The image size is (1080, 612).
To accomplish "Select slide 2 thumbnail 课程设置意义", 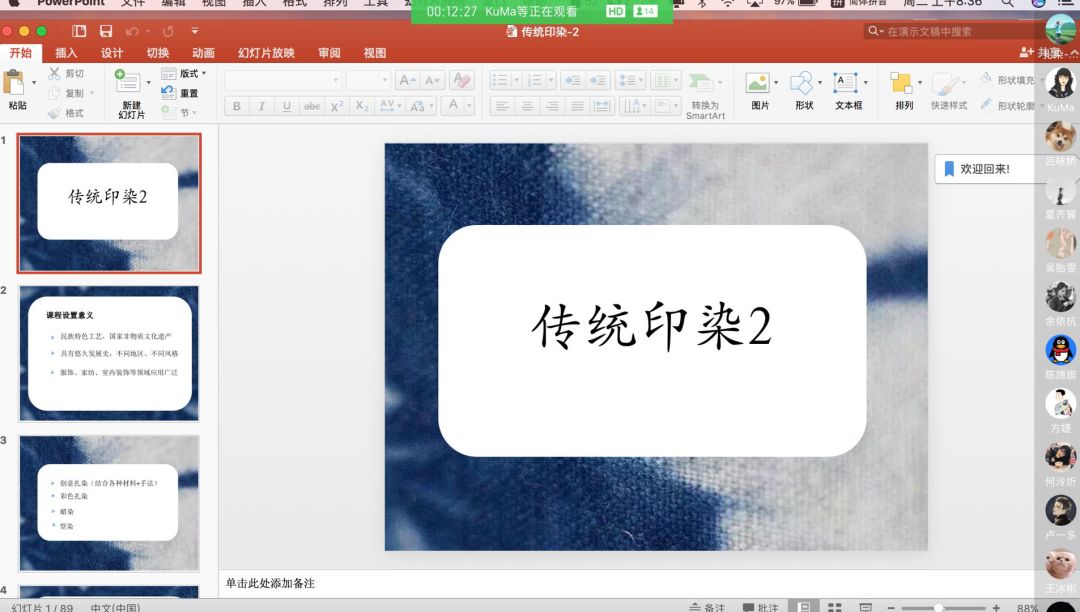I will (109, 353).
